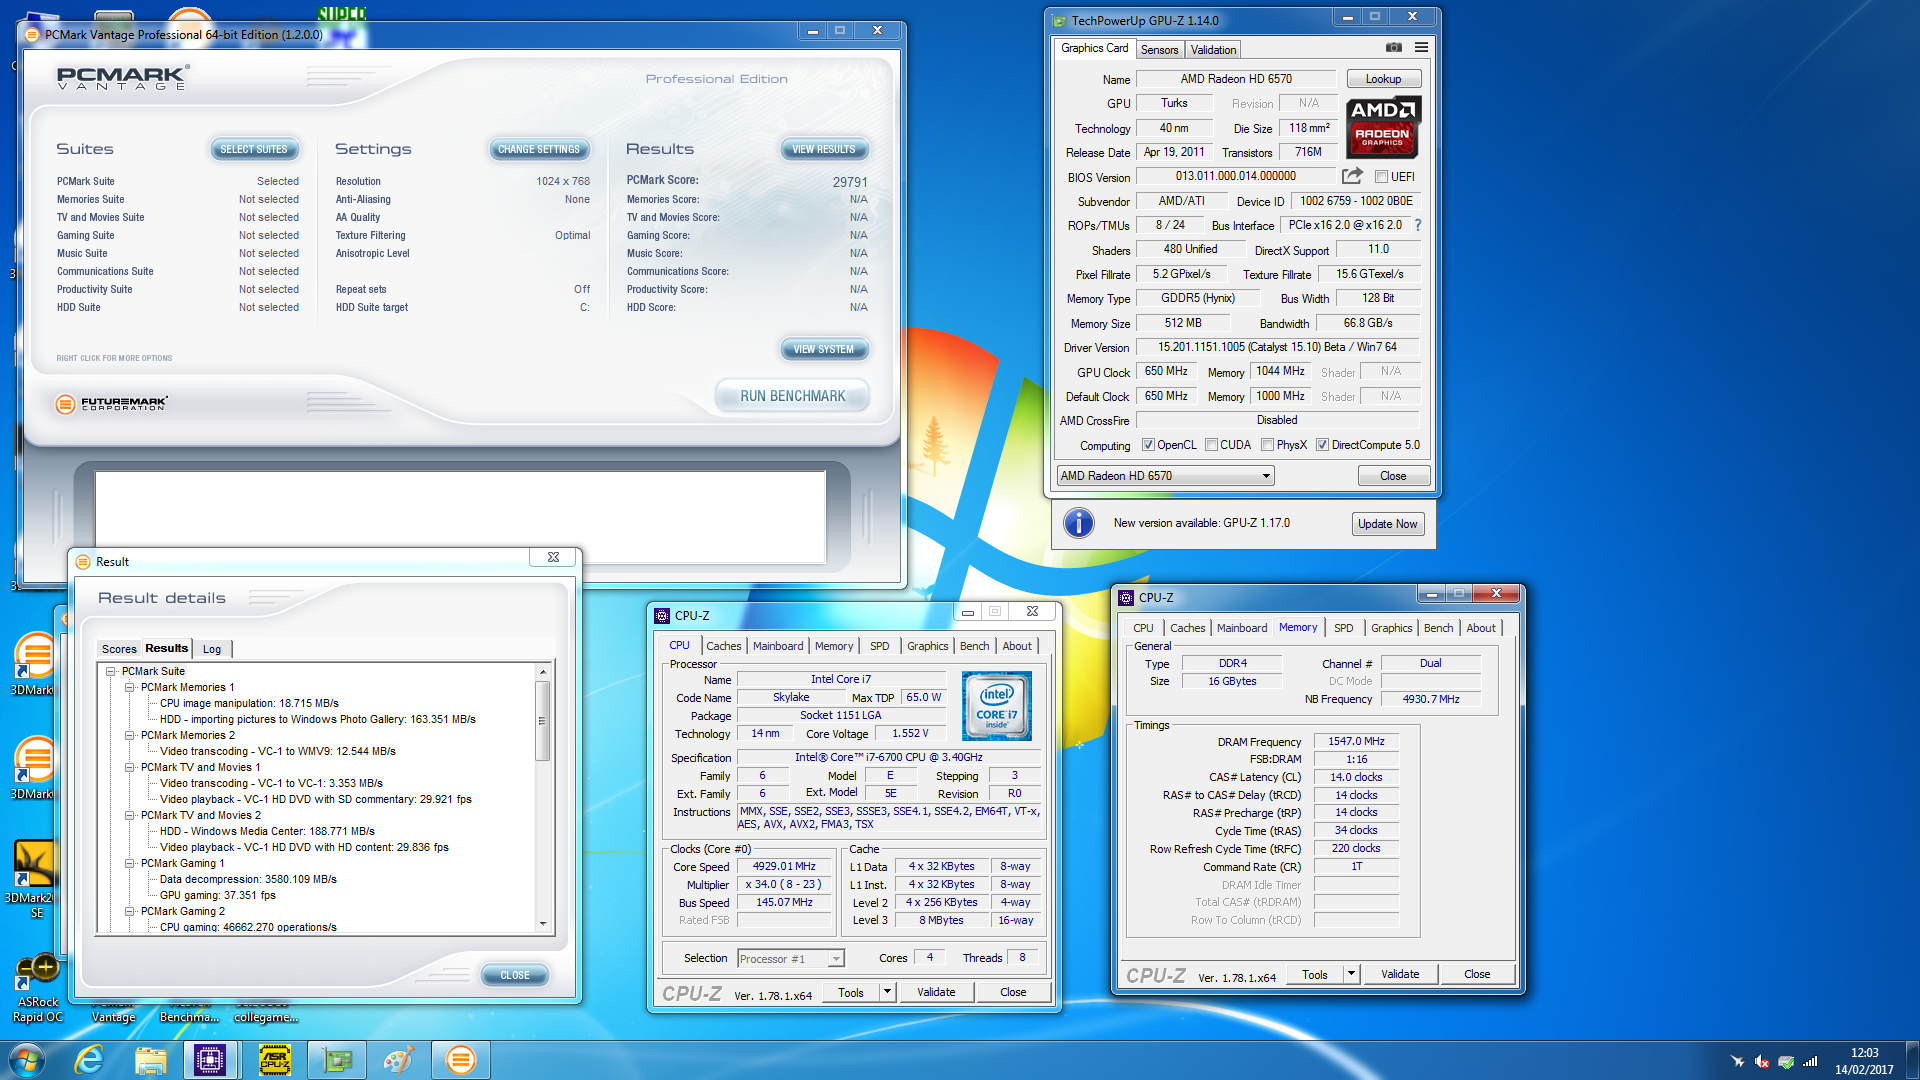Open the Processor #1 selection dropdown
This screenshot has height=1080, width=1920.
click(x=791, y=959)
